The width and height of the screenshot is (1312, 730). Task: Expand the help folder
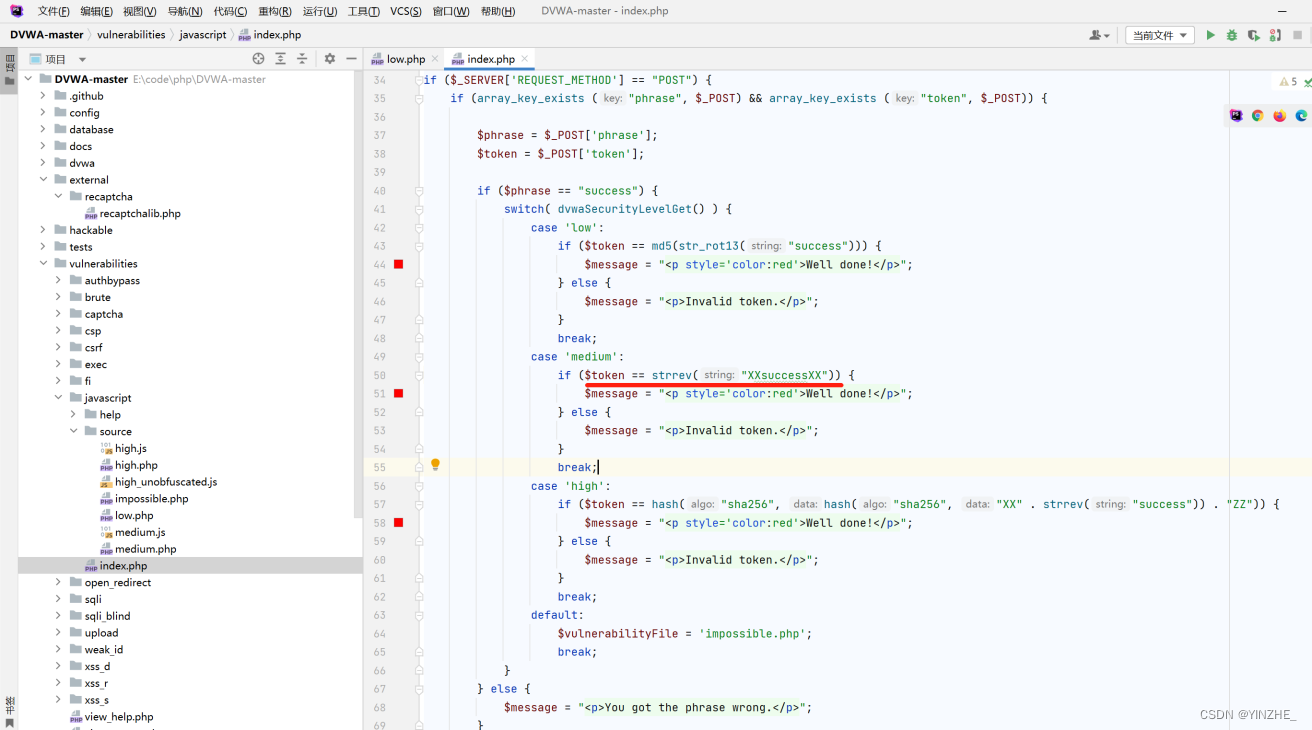pyautogui.click(x=74, y=415)
